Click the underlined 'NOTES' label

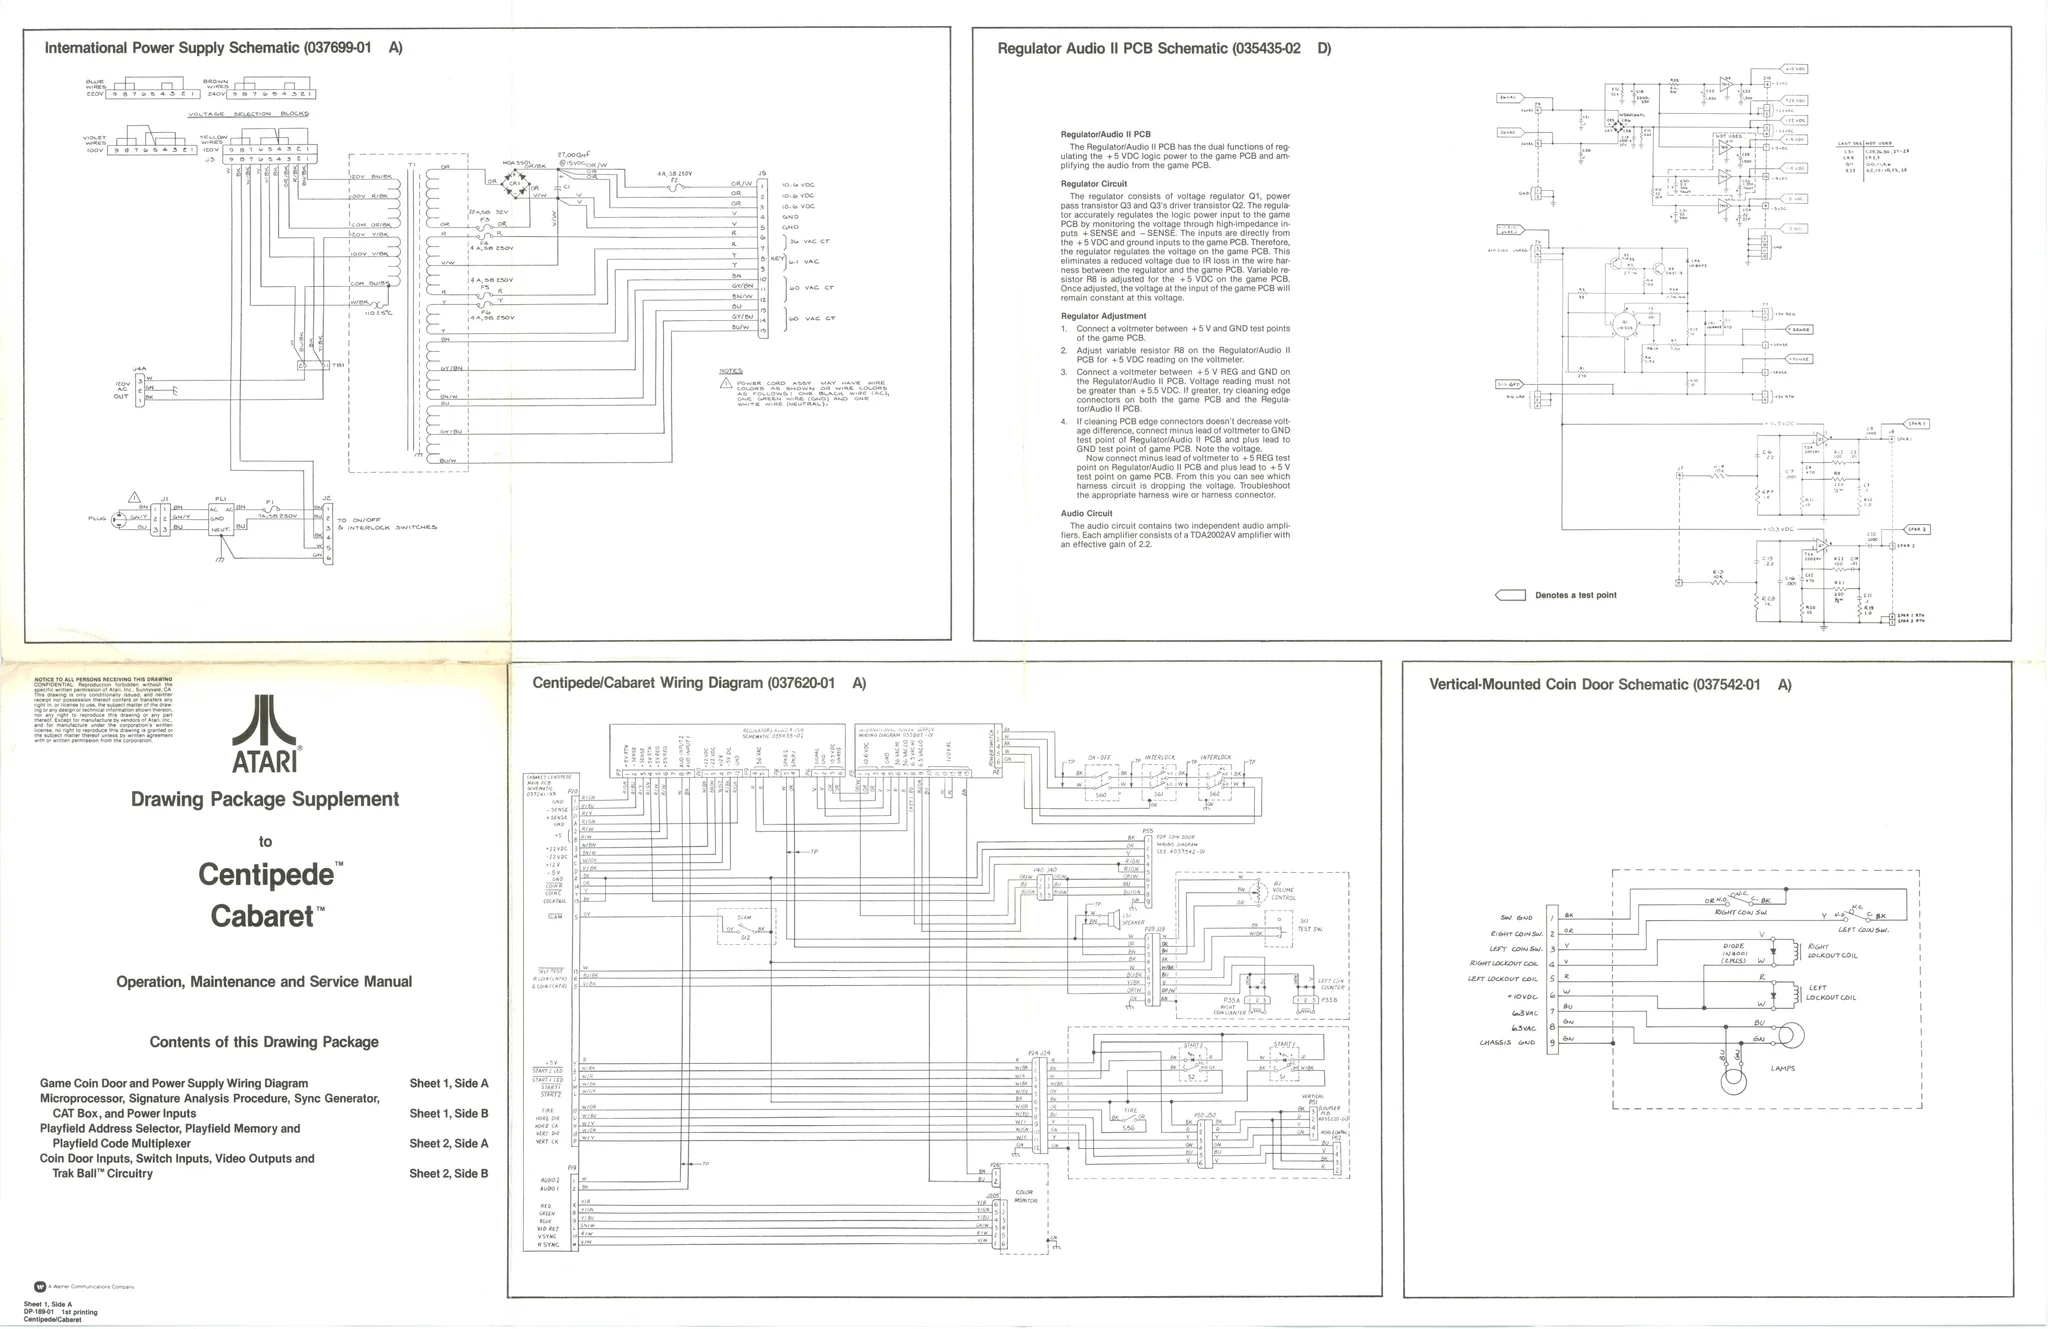[731, 371]
